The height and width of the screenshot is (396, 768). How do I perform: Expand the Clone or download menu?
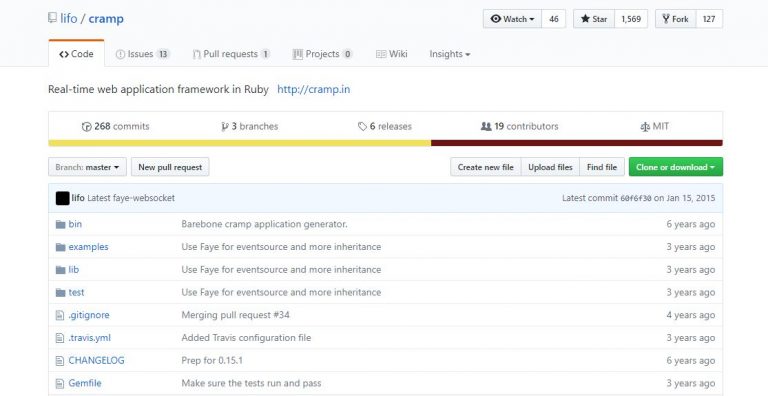tap(675, 167)
